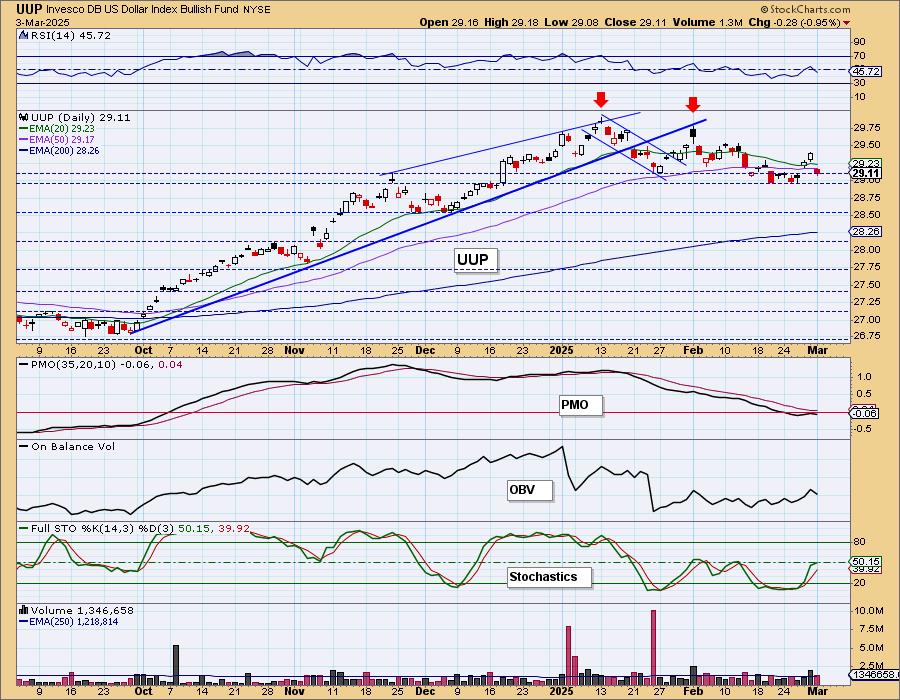
Task: Click the 'On Balance Vol' legend label
Action: coord(73,446)
